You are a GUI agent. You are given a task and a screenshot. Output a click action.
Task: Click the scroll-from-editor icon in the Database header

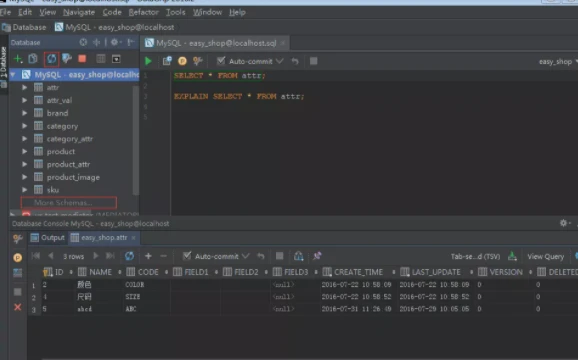click(x=83, y=42)
